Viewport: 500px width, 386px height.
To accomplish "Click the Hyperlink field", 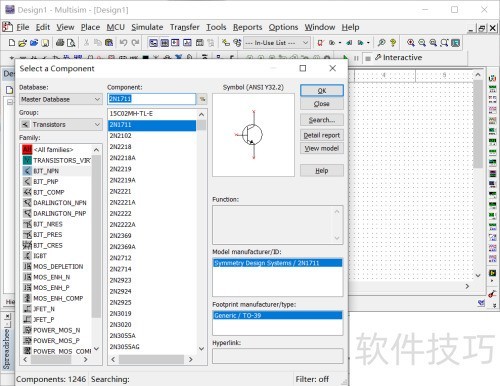I will (277, 356).
